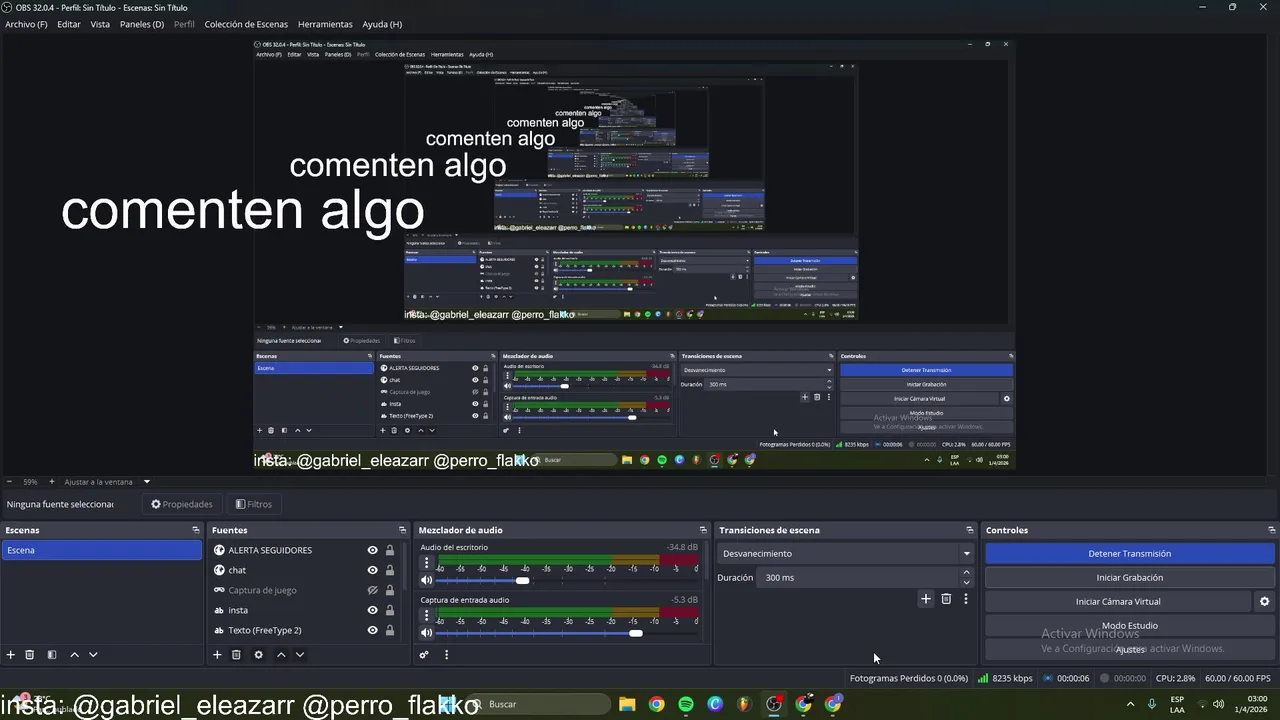Enable Modo Estudio
The width and height of the screenshot is (1280, 720).
coord(1130,626)
